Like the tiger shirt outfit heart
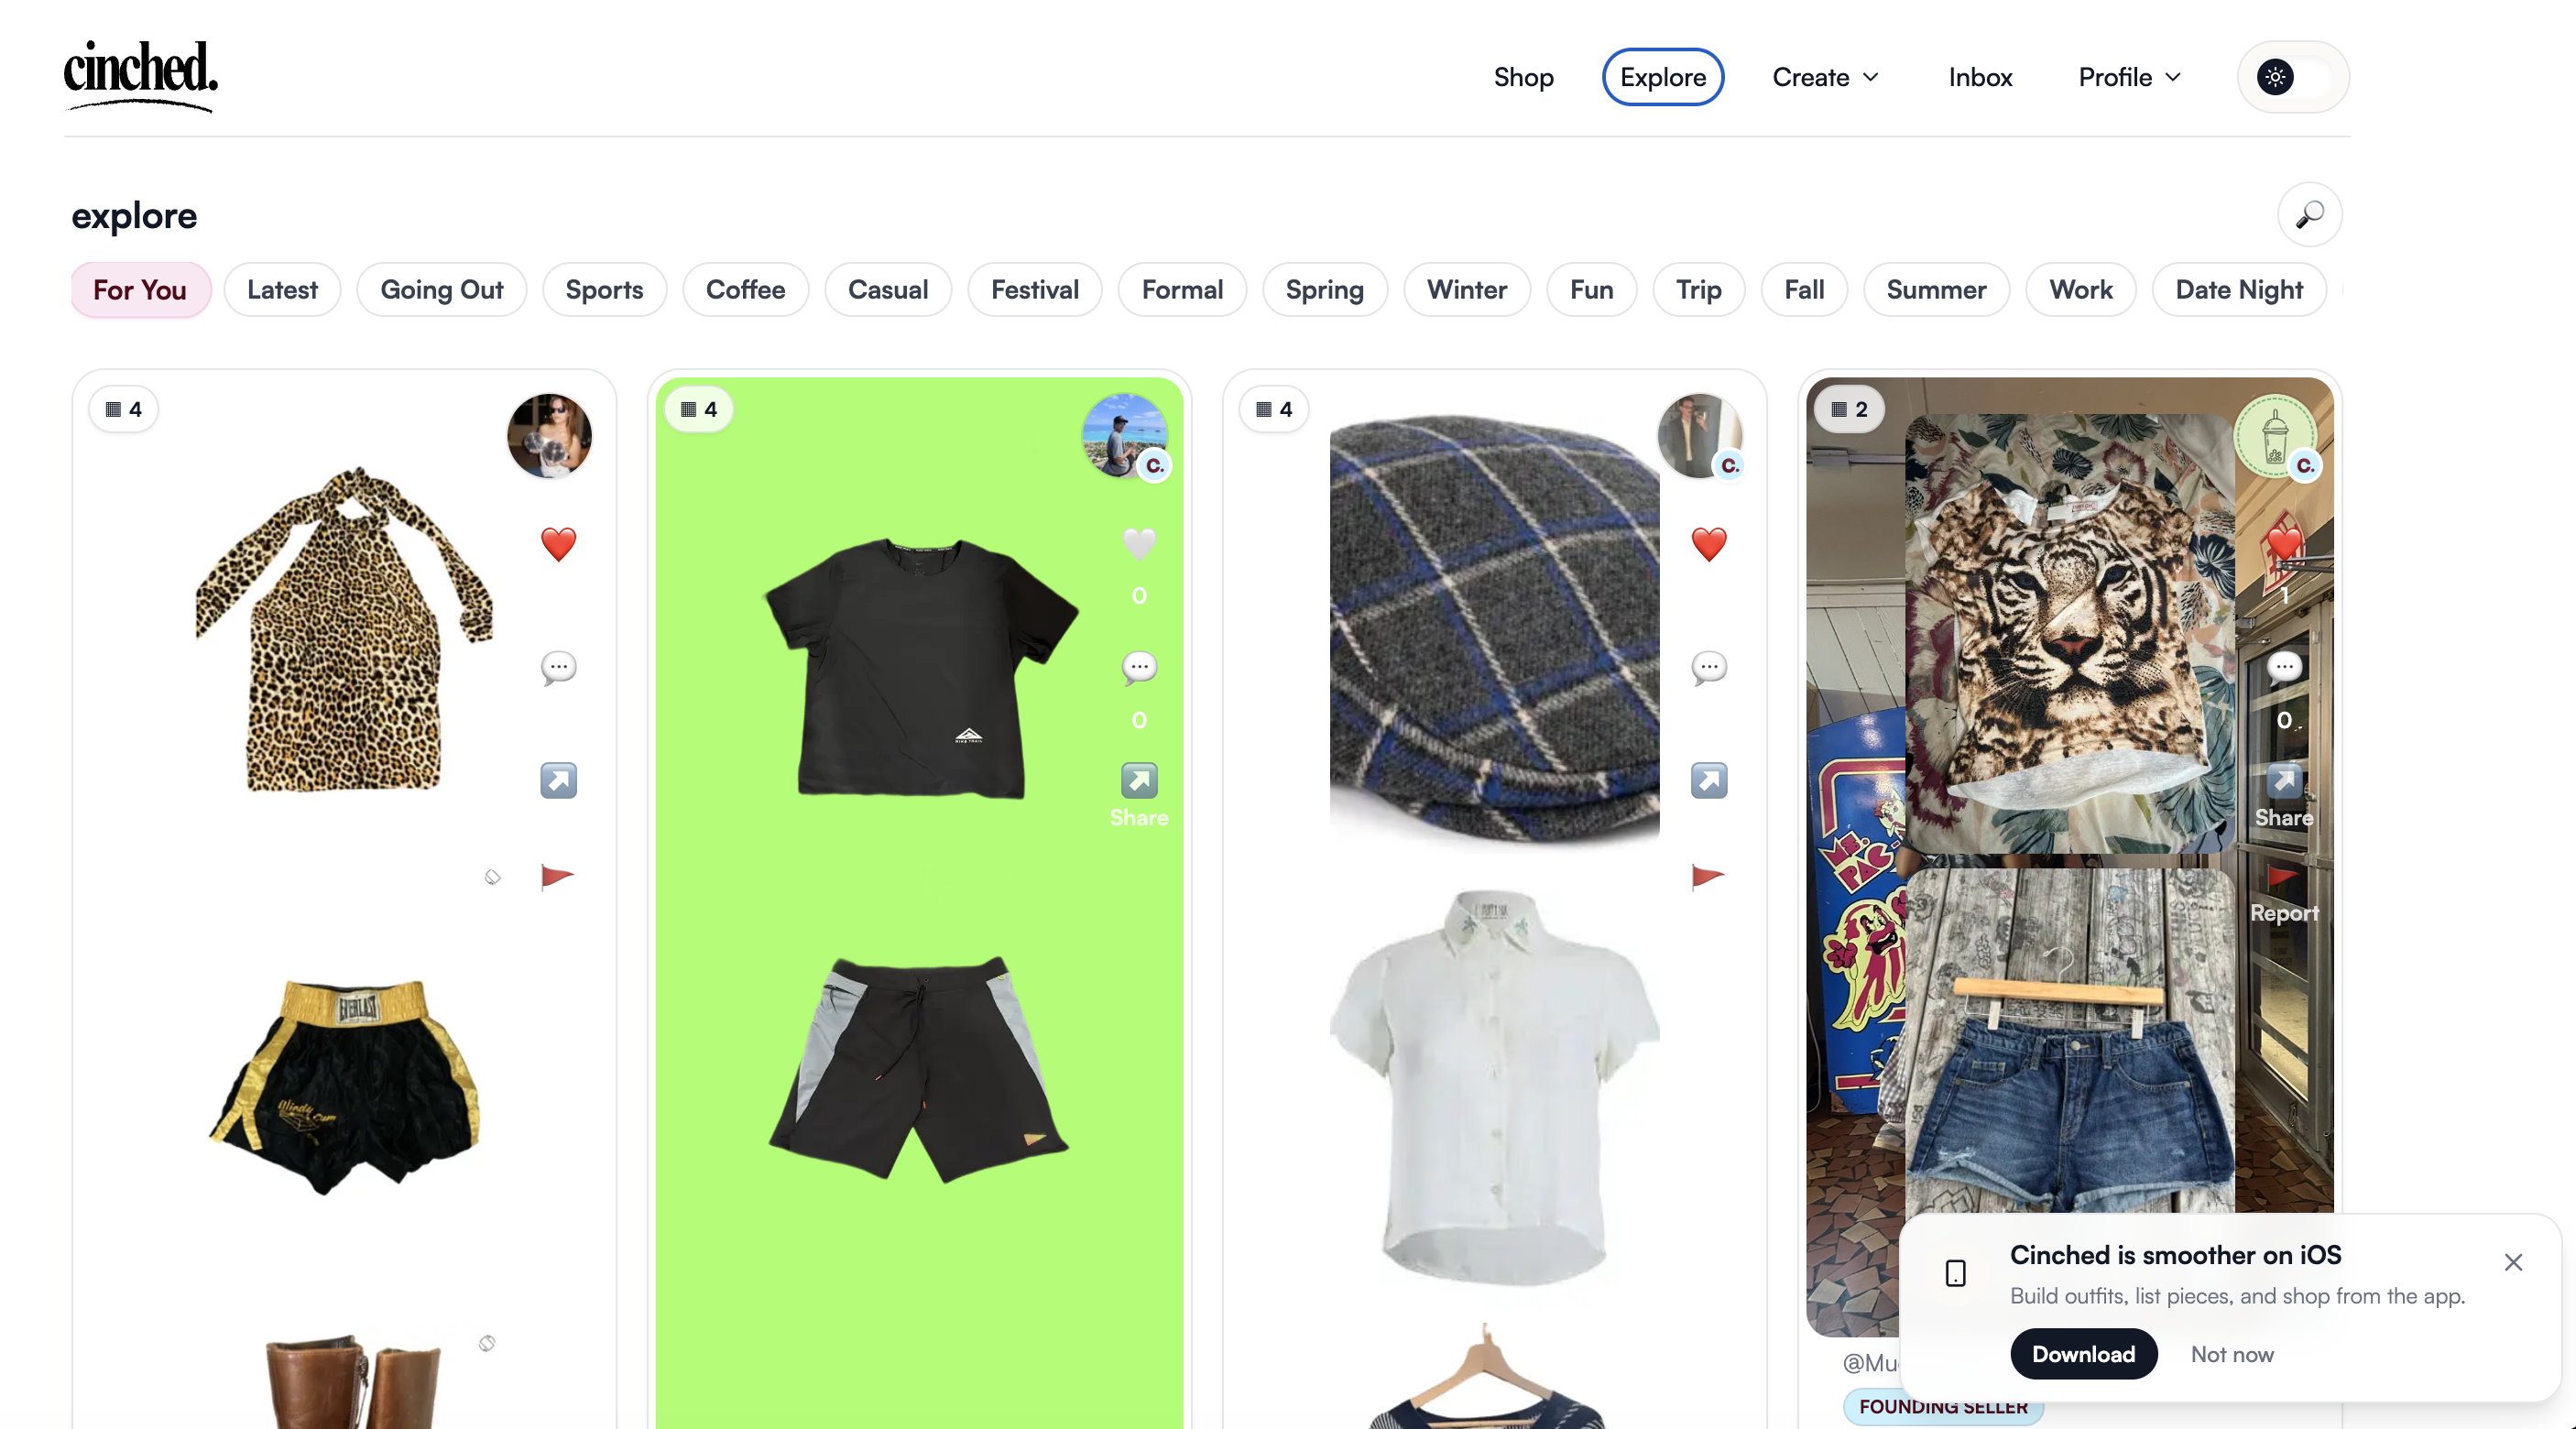Screen dimensions: 2576x1429 [x=2284, y=544]
